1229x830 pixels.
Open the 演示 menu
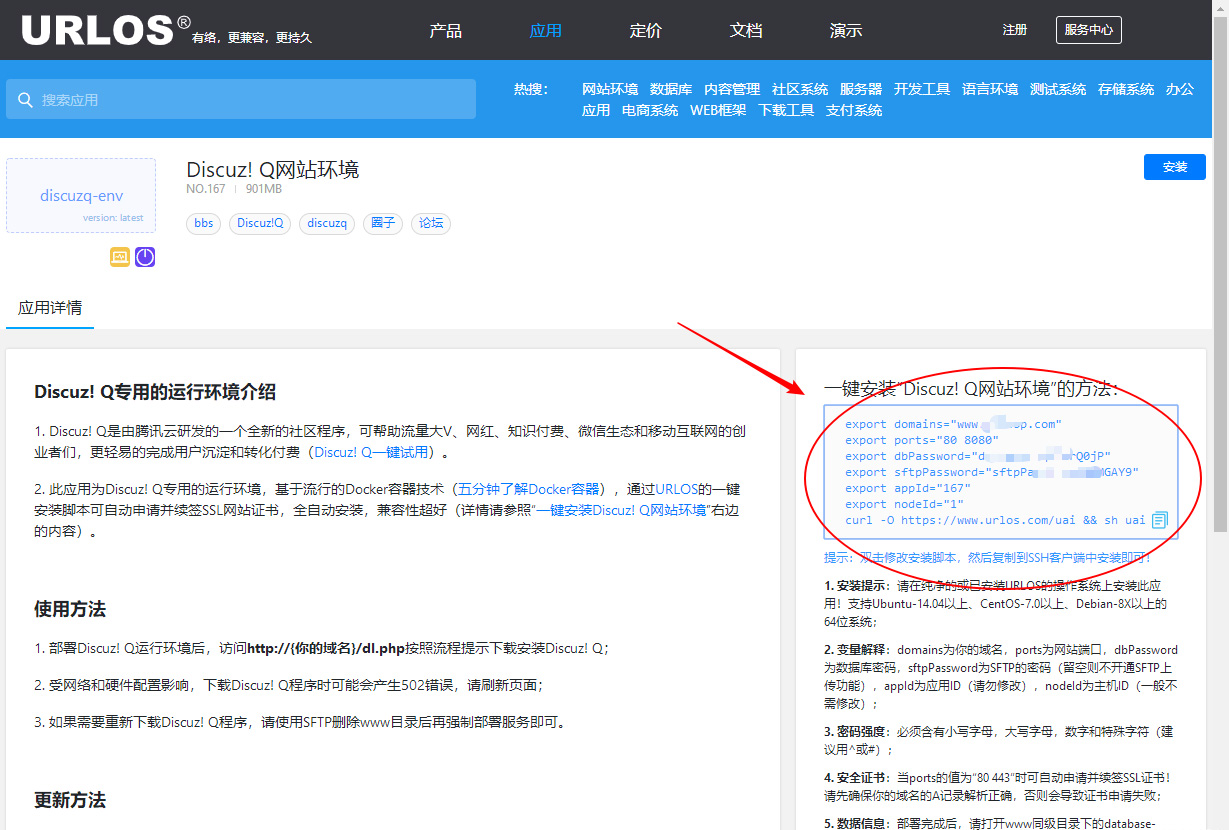coord(845,30)
